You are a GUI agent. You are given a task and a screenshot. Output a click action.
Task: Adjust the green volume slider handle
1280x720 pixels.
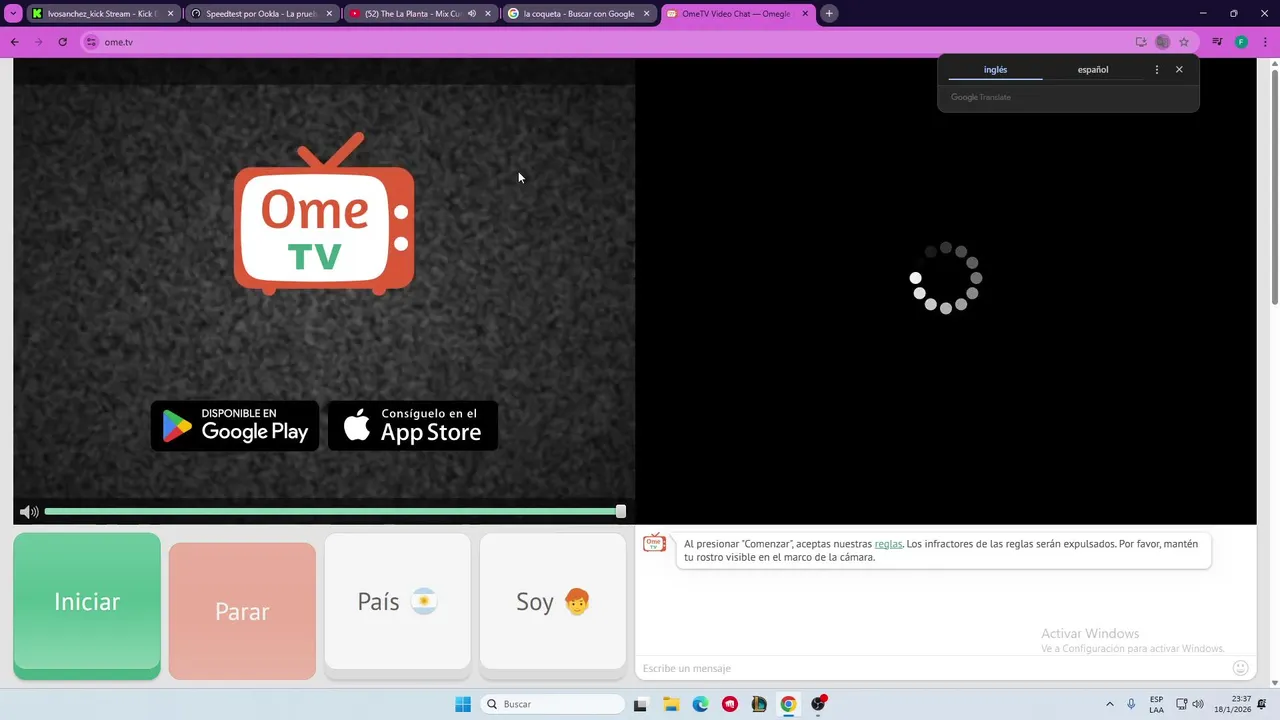click(x=621, y=511)
